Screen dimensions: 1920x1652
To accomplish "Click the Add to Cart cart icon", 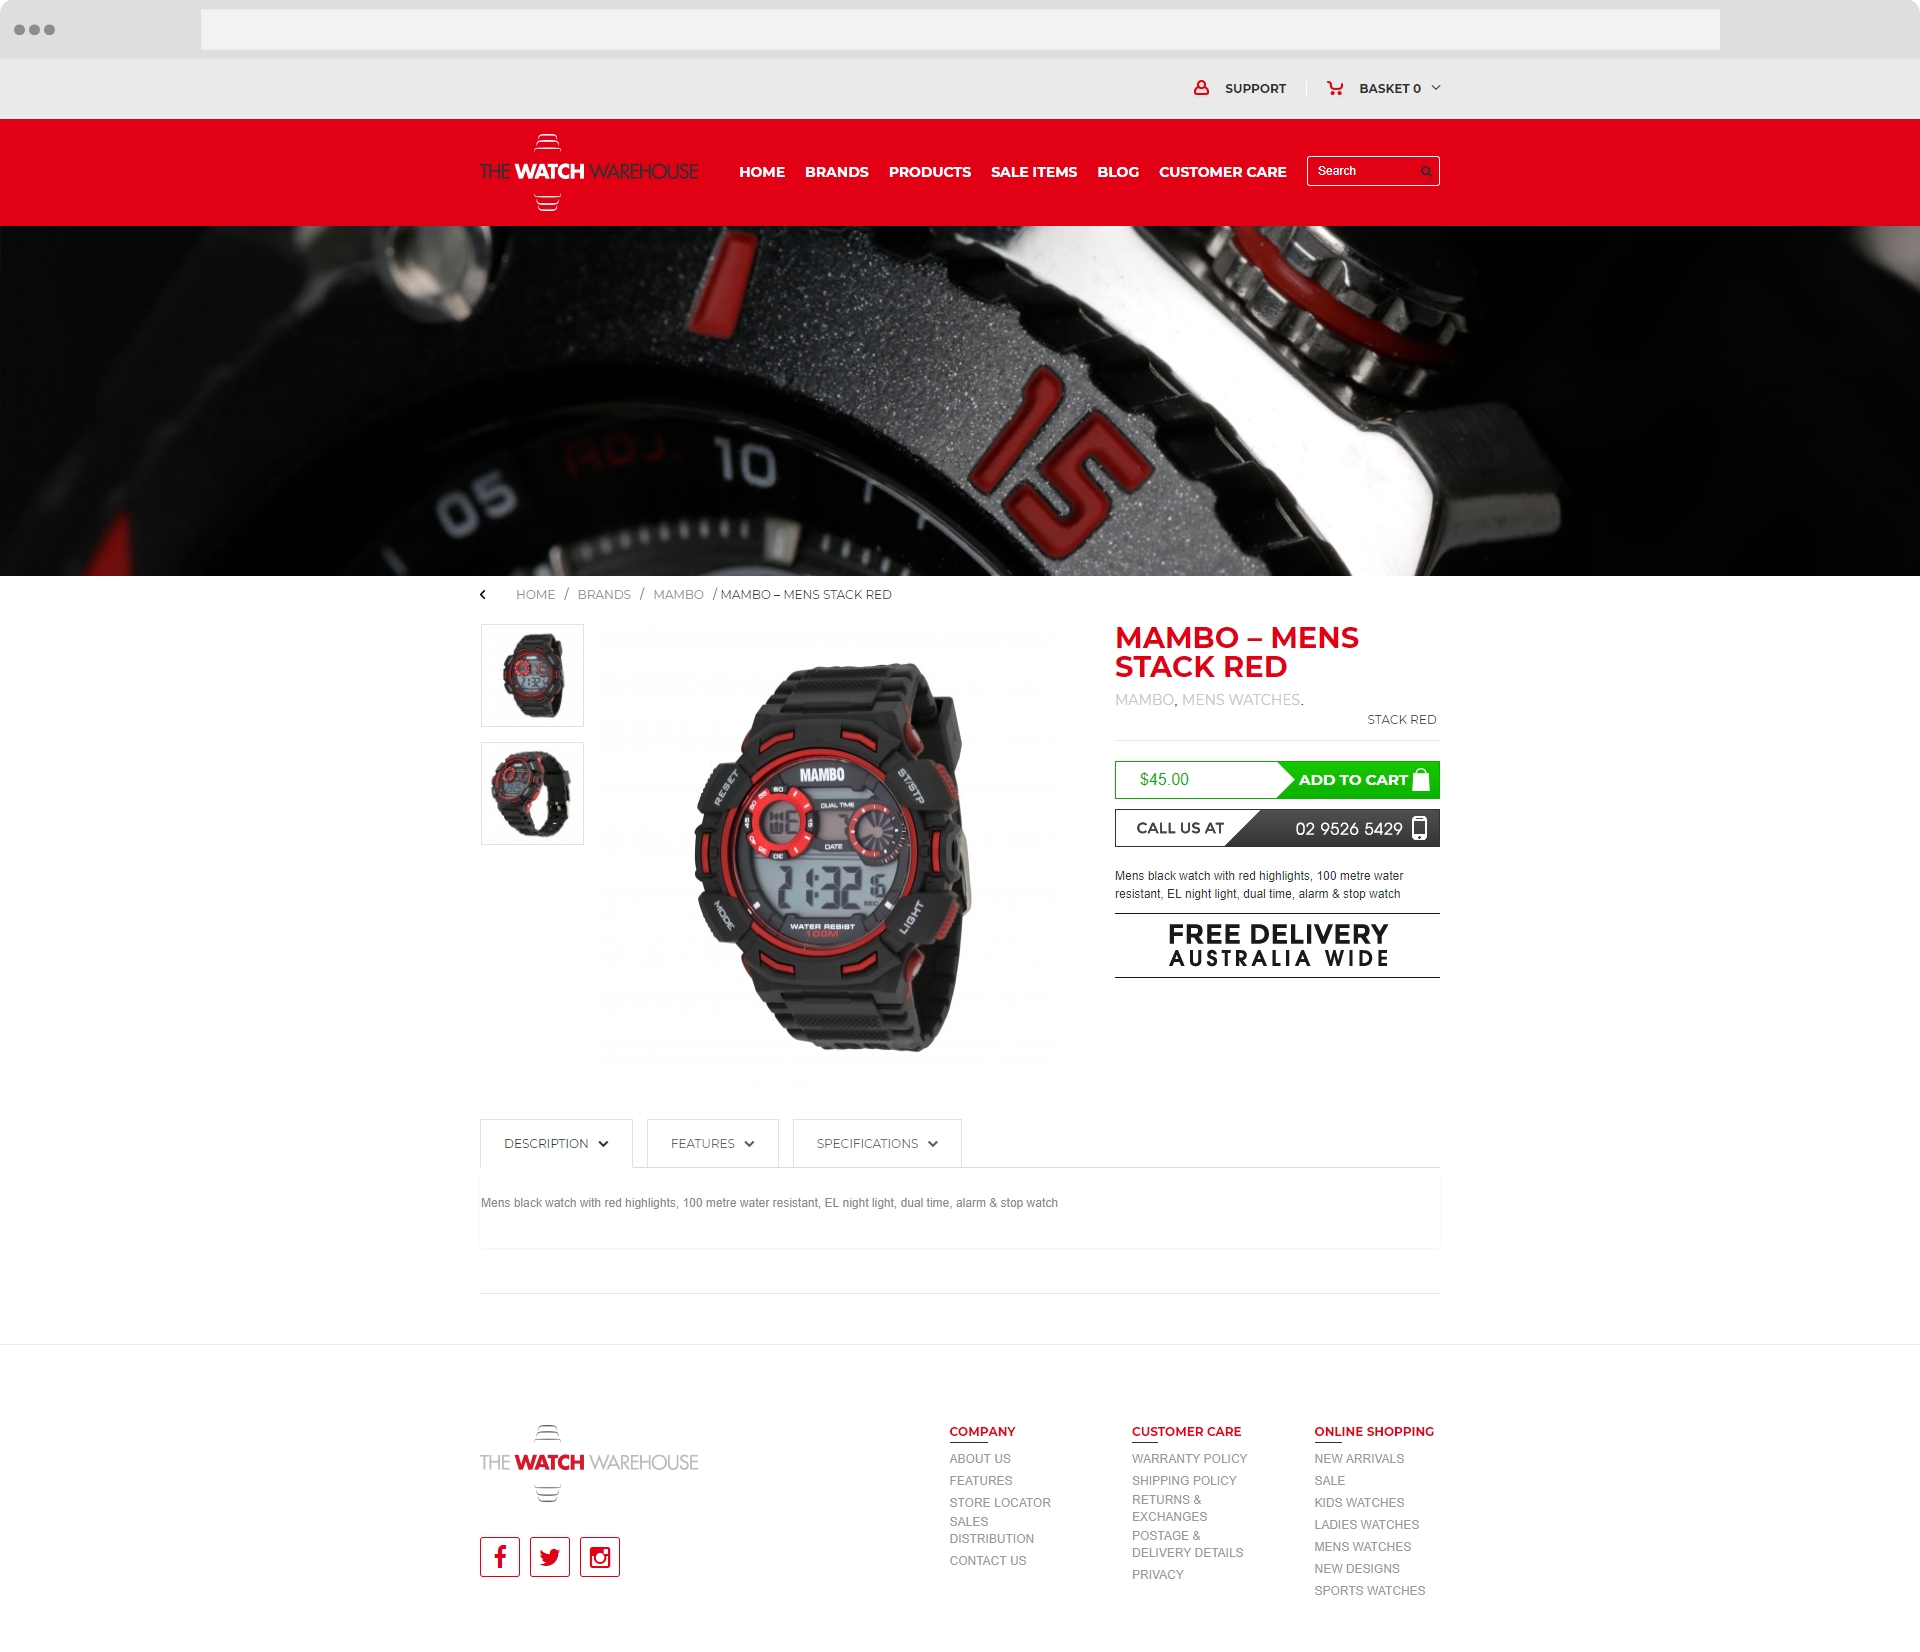I will pyautogui.click(x=1420, y=779).
